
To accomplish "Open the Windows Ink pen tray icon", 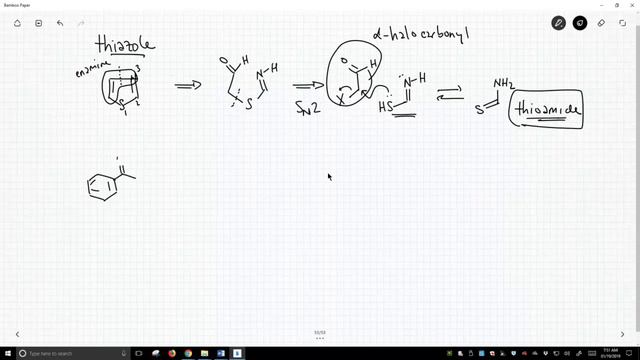I will [x=578, y=353].
